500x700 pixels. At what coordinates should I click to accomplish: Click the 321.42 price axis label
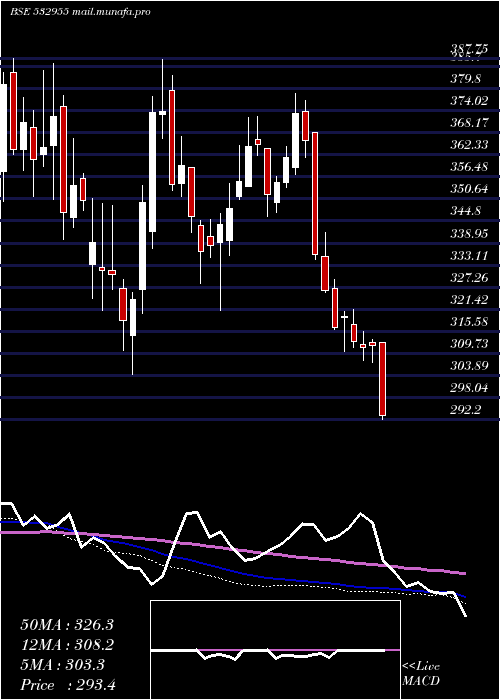tap(469, 300)
